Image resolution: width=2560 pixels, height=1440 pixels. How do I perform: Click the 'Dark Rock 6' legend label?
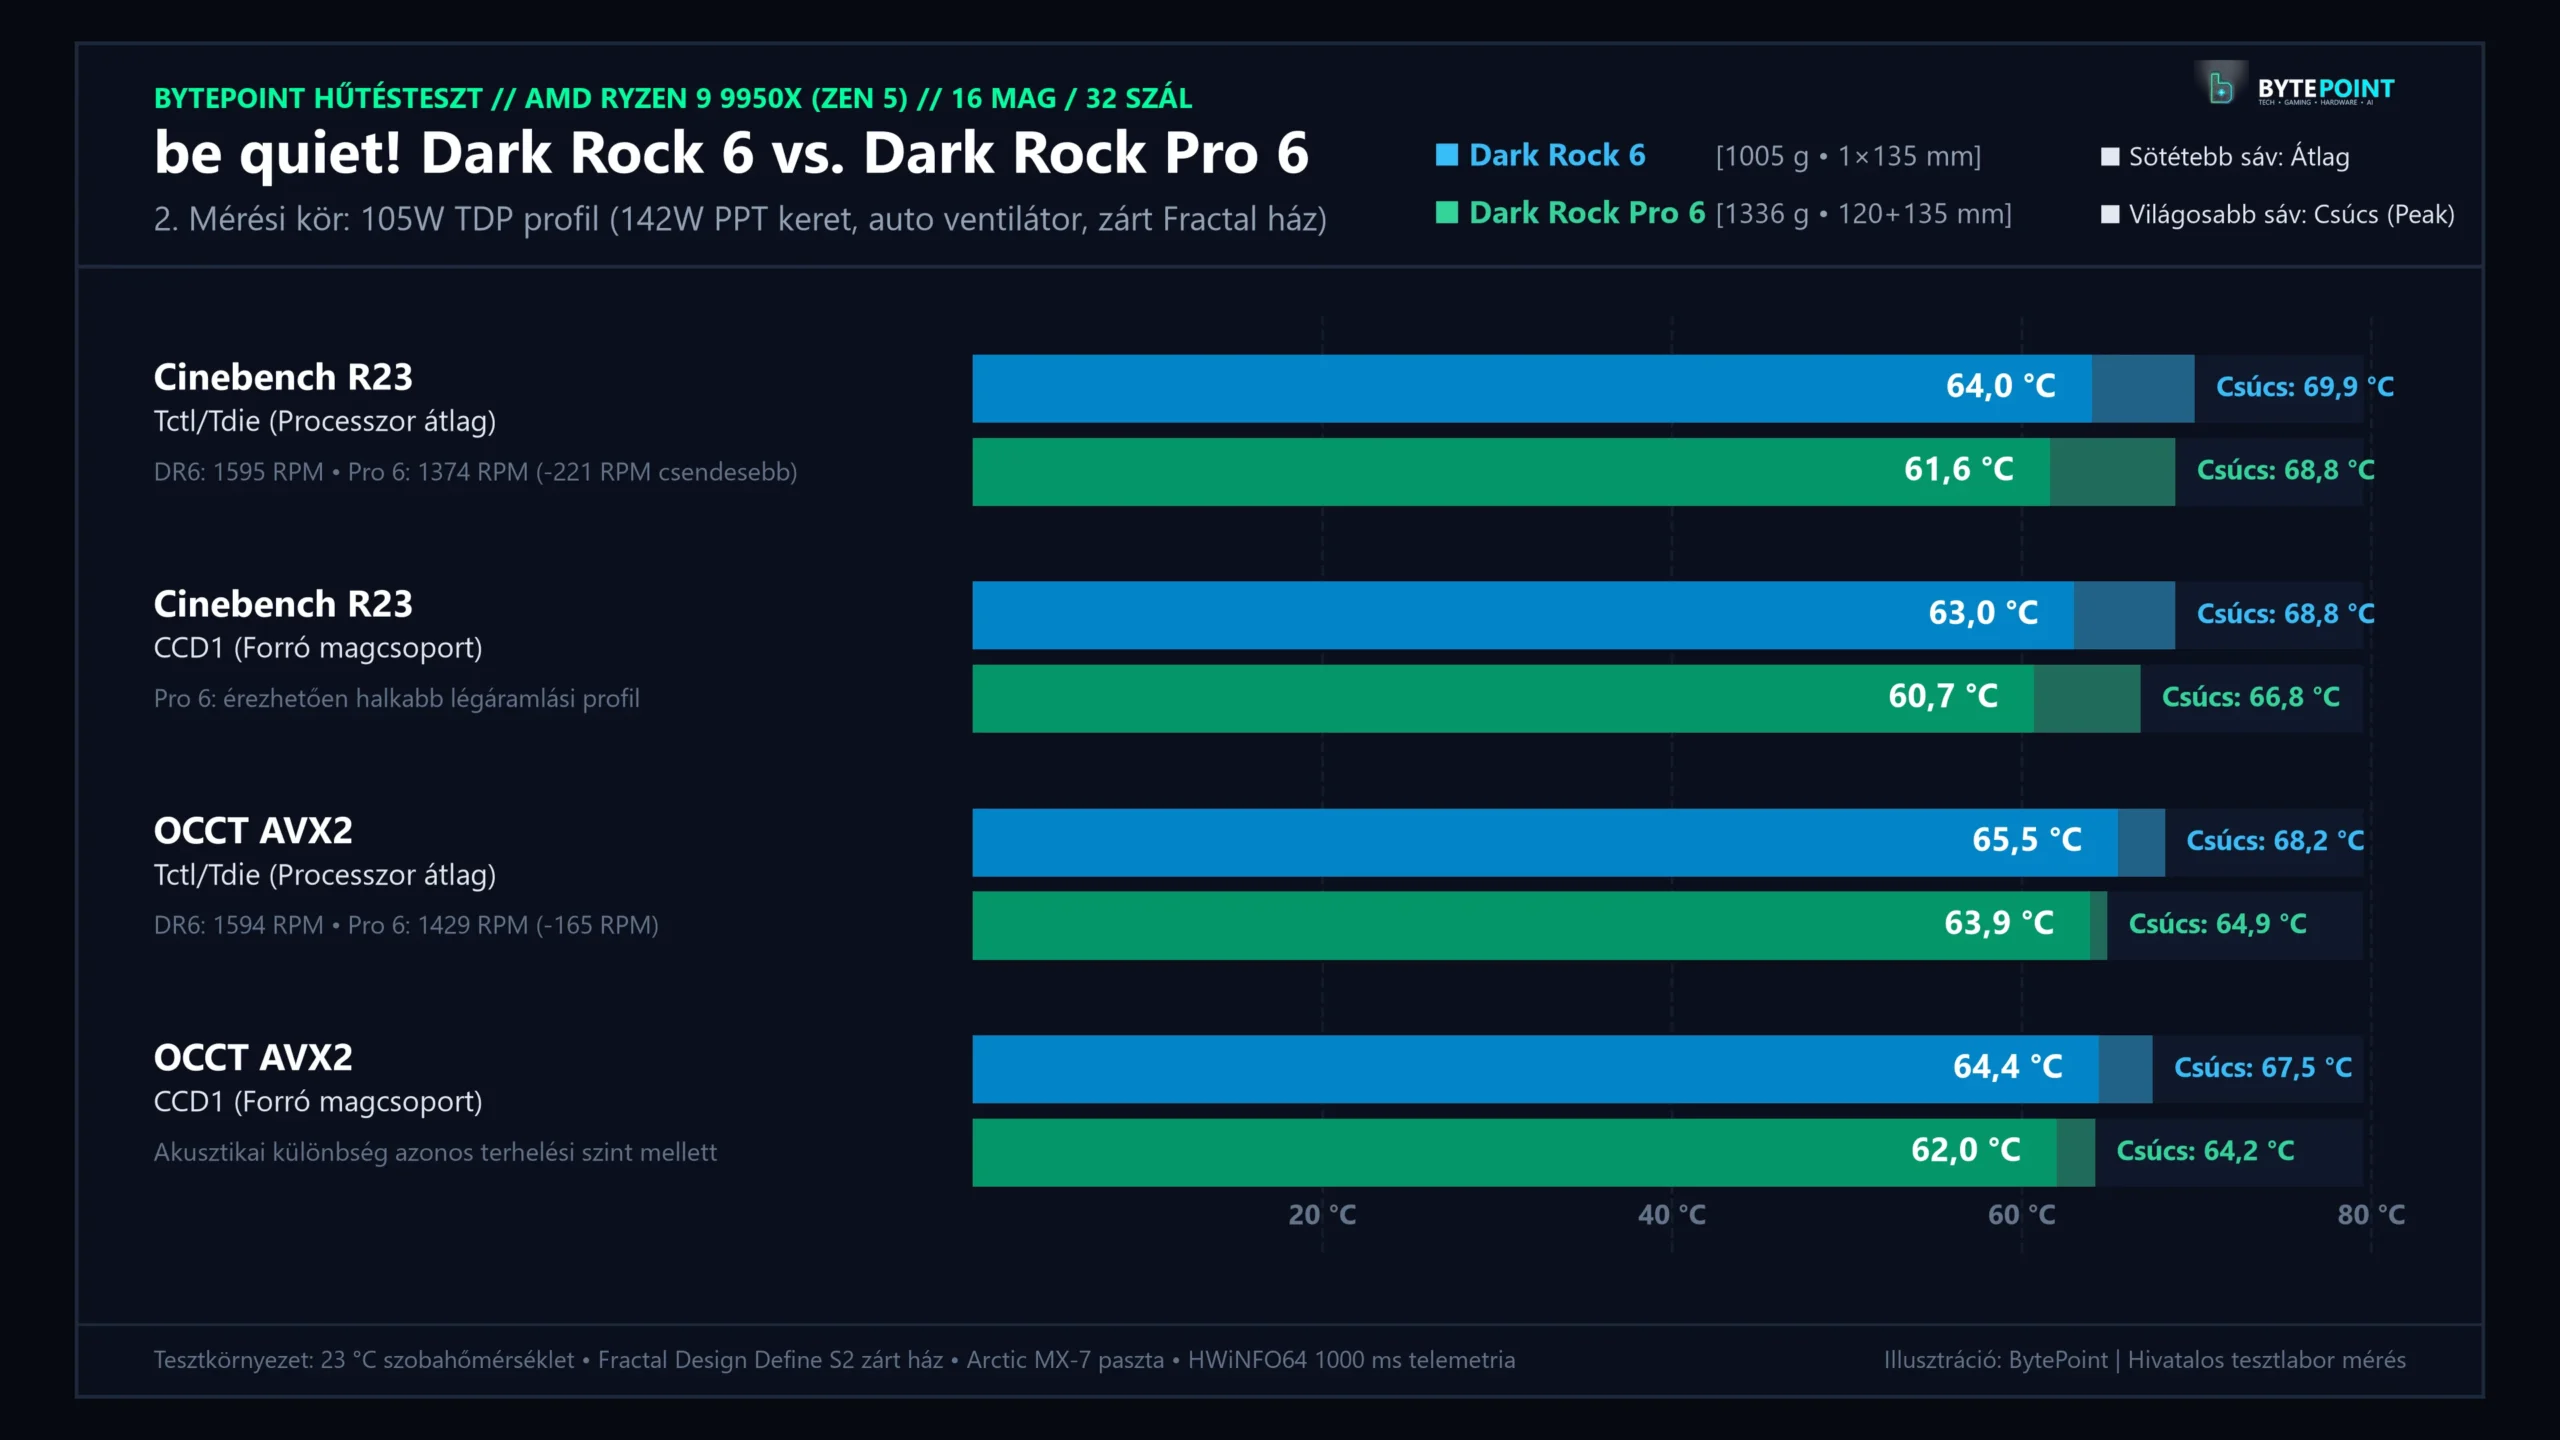click(x=1557, y=155)
